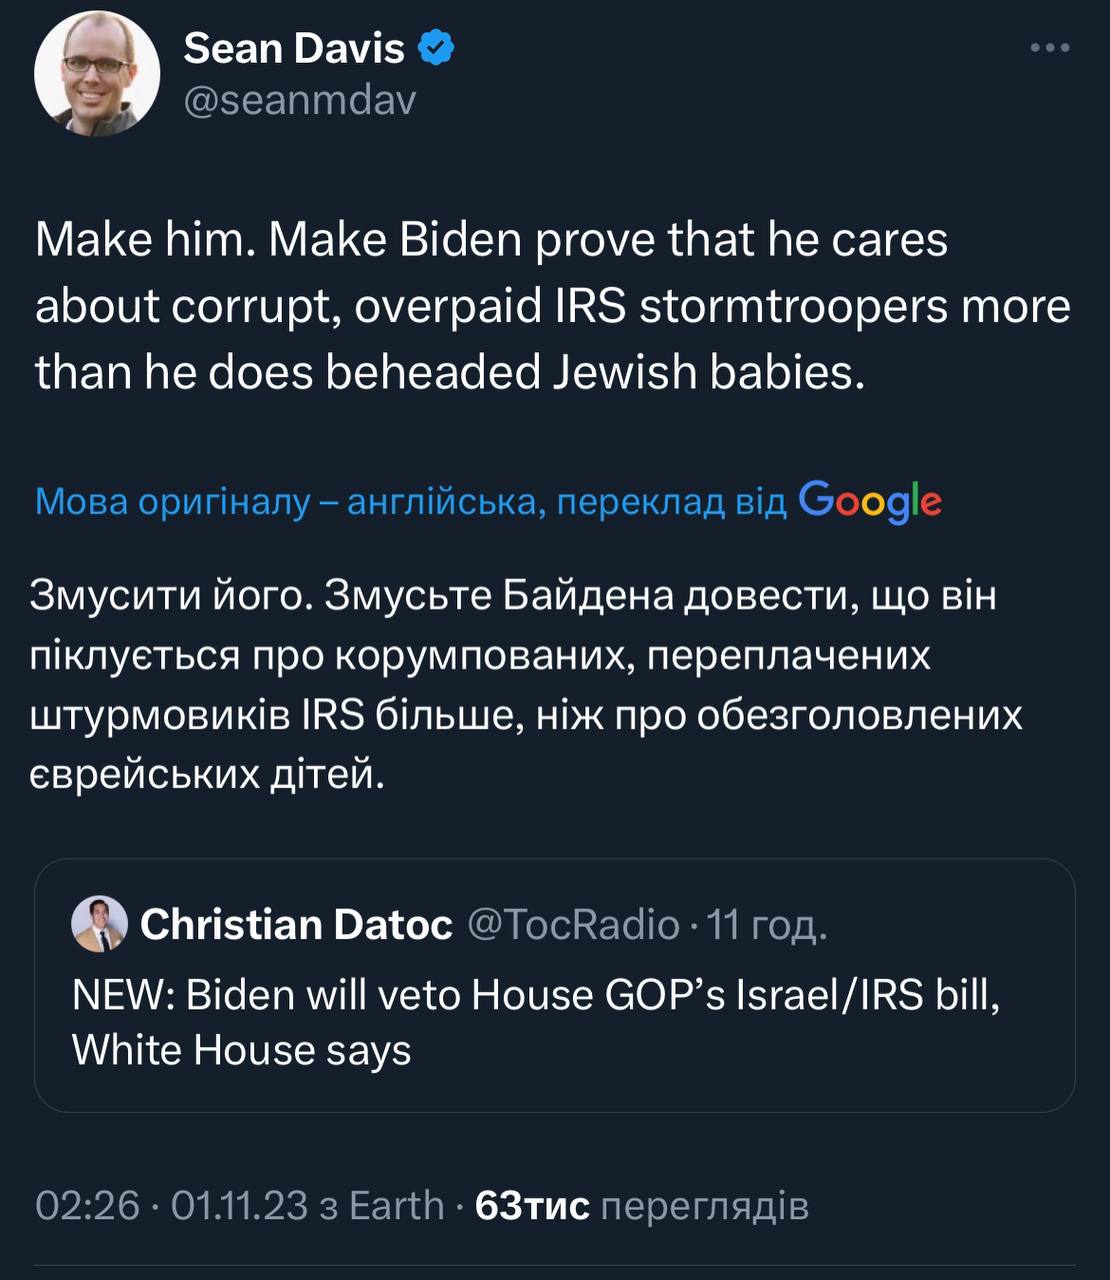Open Sean Davis's profile picture
This screenshot has width=1110, height=1280.
[x=97, y=74]
